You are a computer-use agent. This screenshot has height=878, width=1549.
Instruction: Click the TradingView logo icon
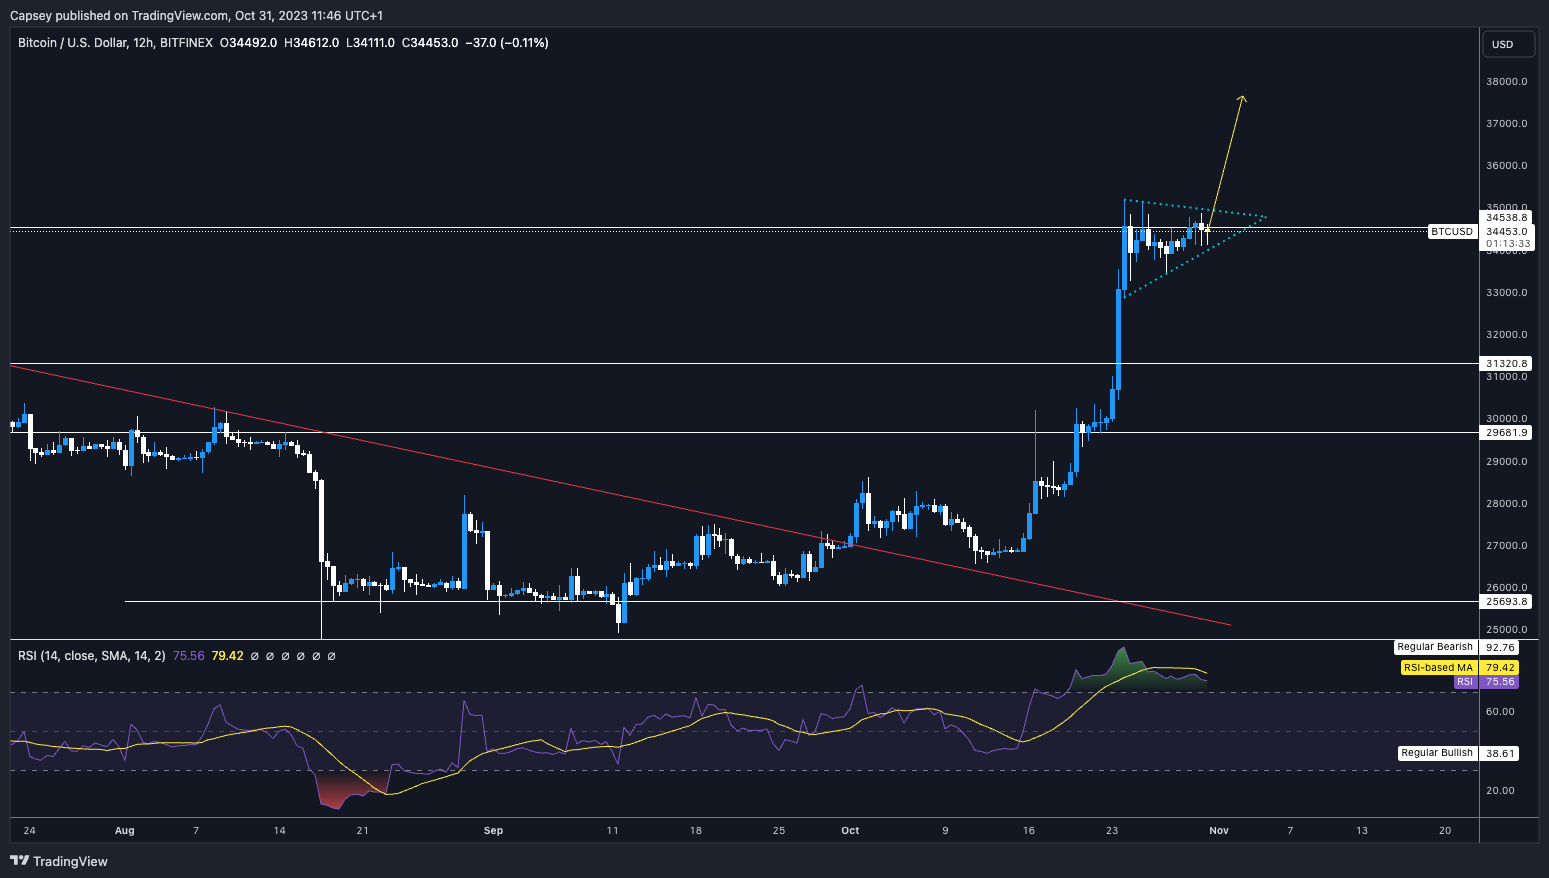tap(19, 861)
